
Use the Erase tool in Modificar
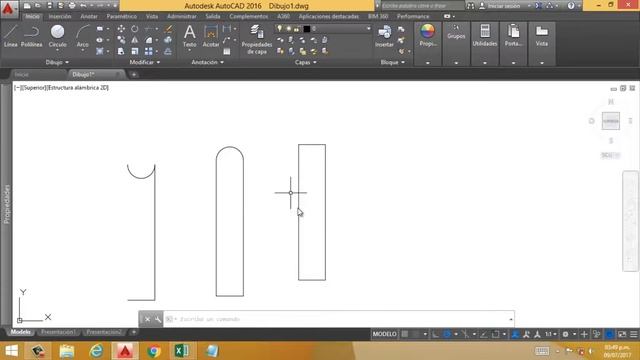click(168, 29)
